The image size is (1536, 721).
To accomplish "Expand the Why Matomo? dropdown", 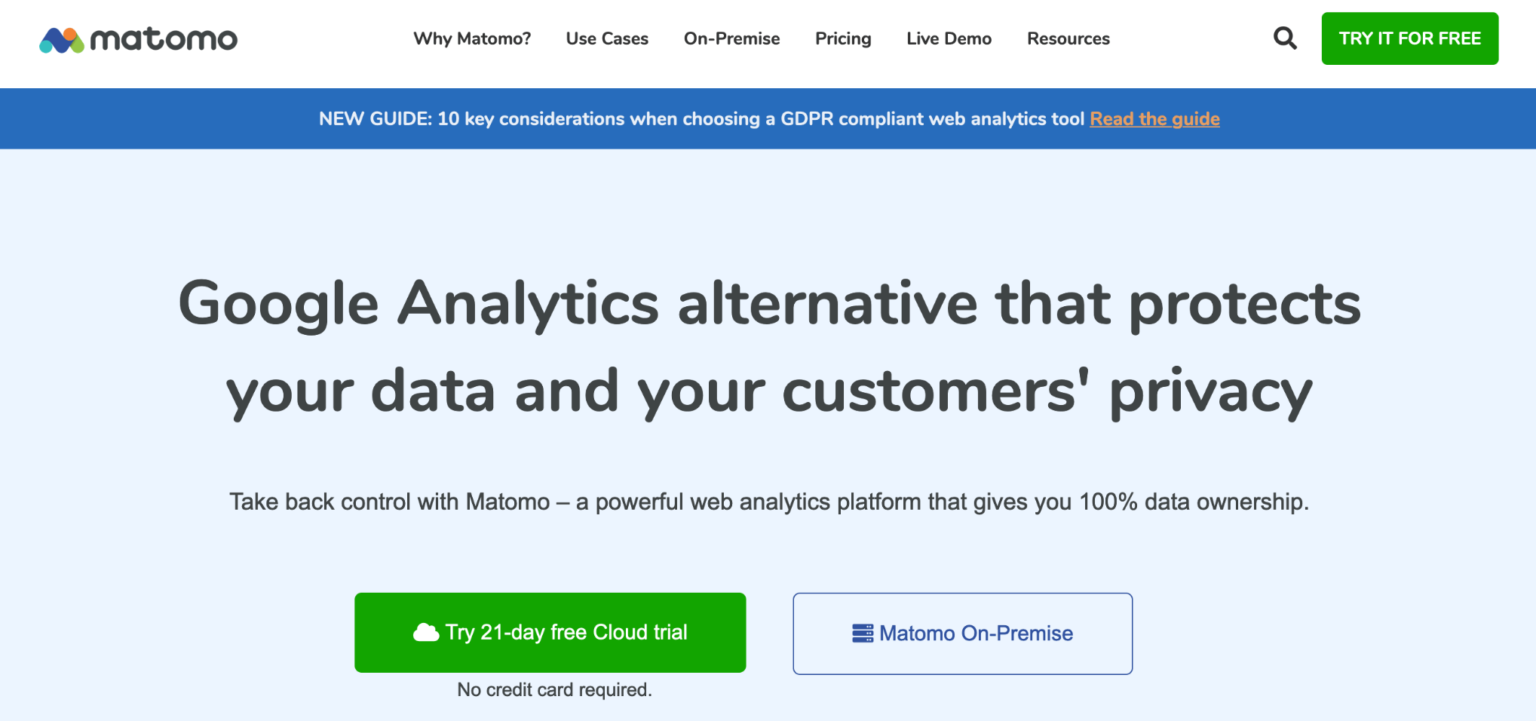I will coord(472,38).
